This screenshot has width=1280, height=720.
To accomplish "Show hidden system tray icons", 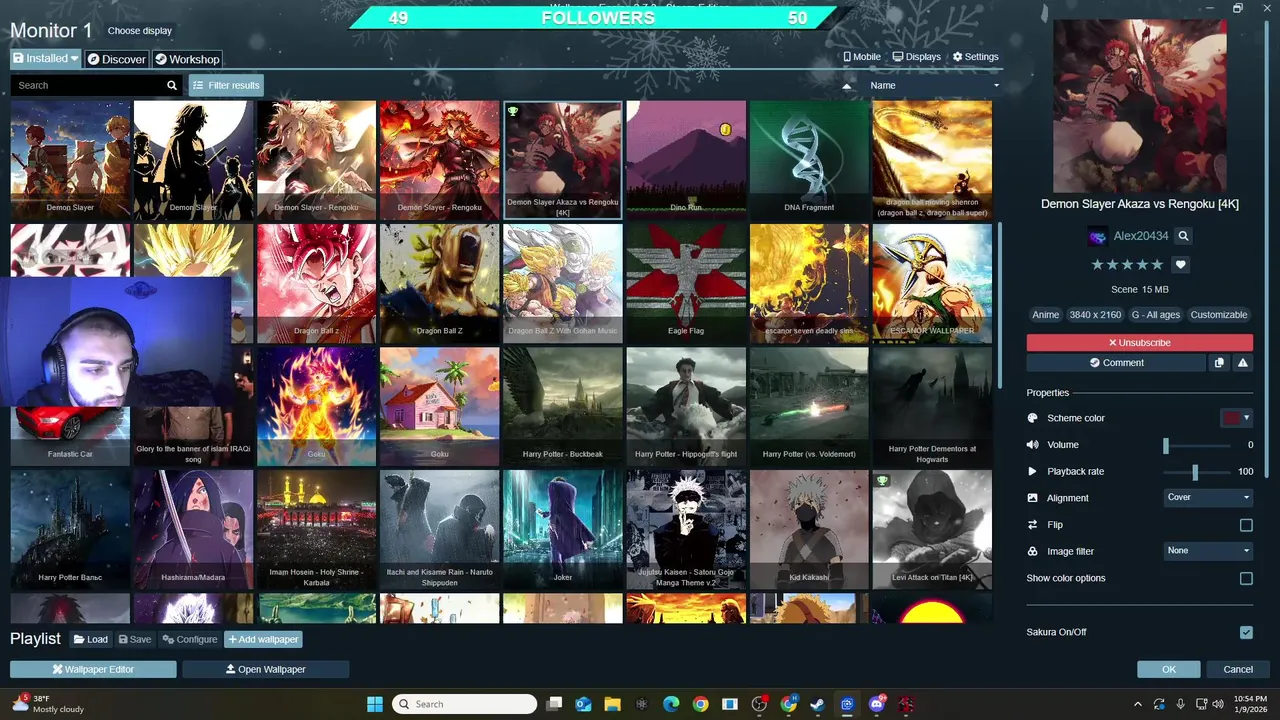I will point(1137,704).
